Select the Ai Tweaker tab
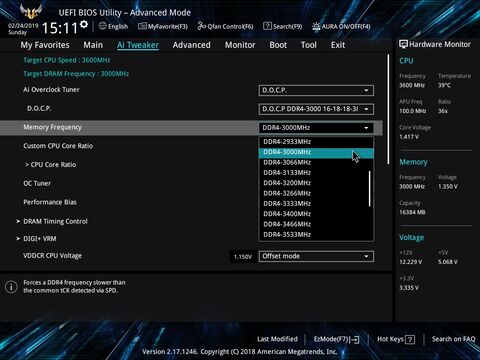Viewport: 480px width, 360px height. 138,45
